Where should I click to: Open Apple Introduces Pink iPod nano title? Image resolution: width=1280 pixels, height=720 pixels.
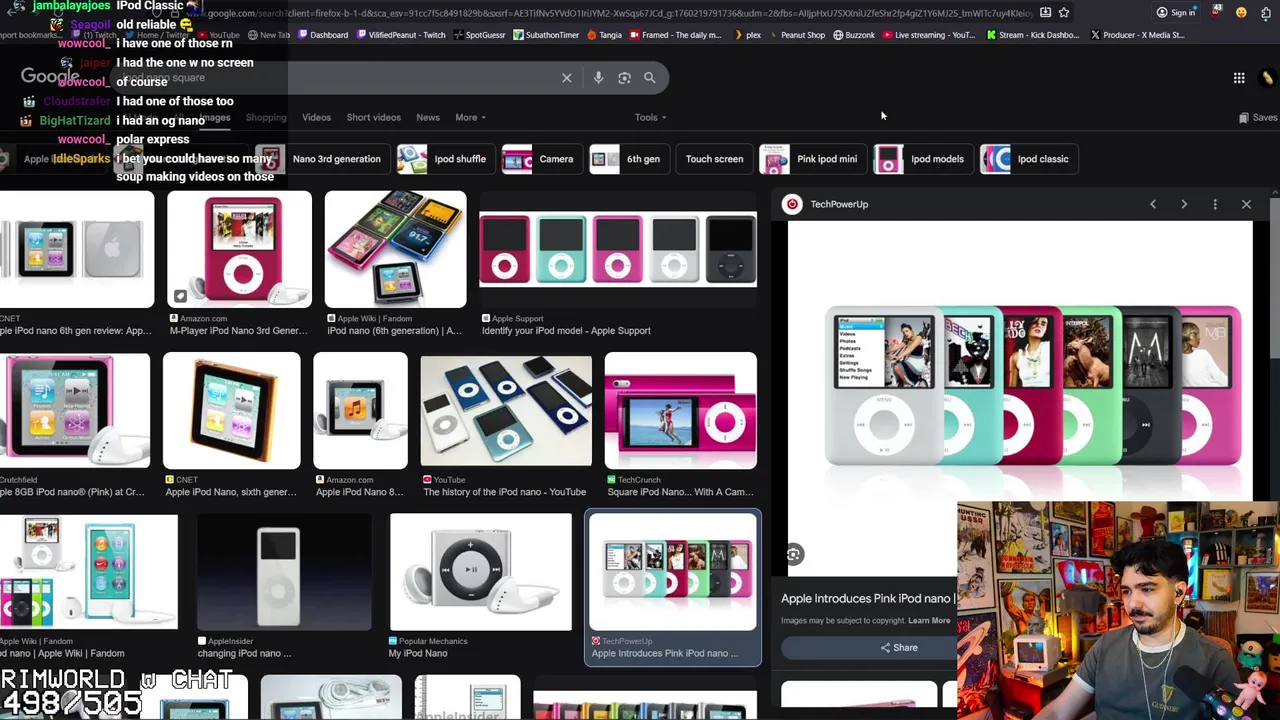click(866, 598)
